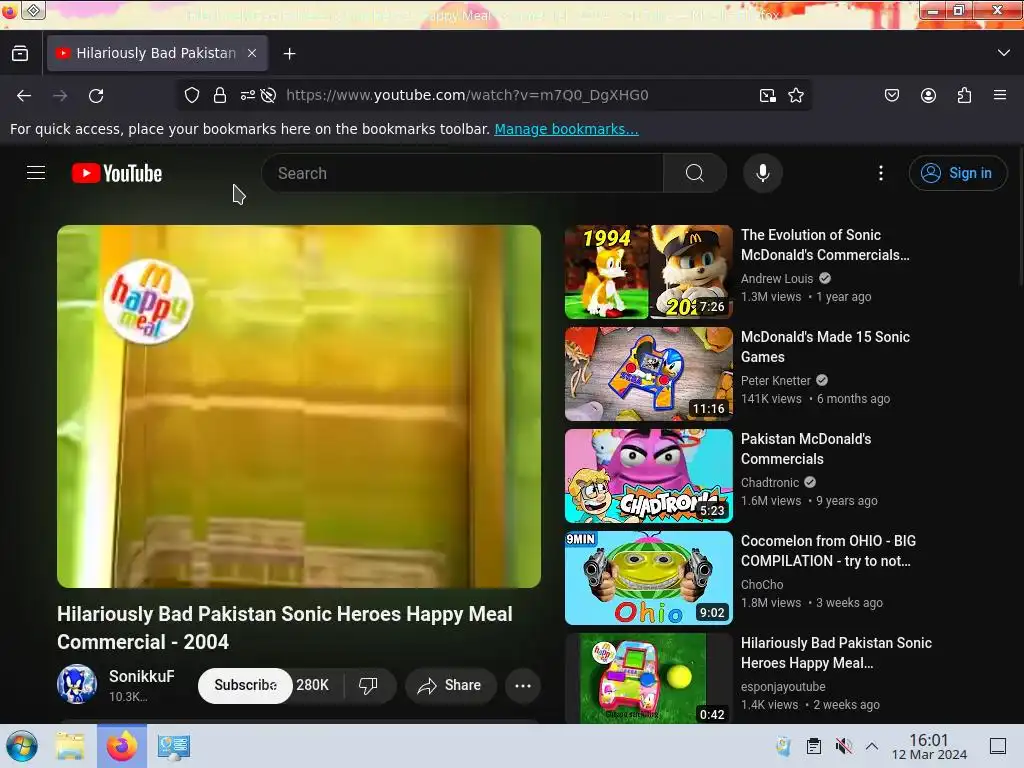Image resolution: width=1024 pixels, height=768 pixels.
Task: Click the muted volume tray icon
Action: [x=843, y=746]
